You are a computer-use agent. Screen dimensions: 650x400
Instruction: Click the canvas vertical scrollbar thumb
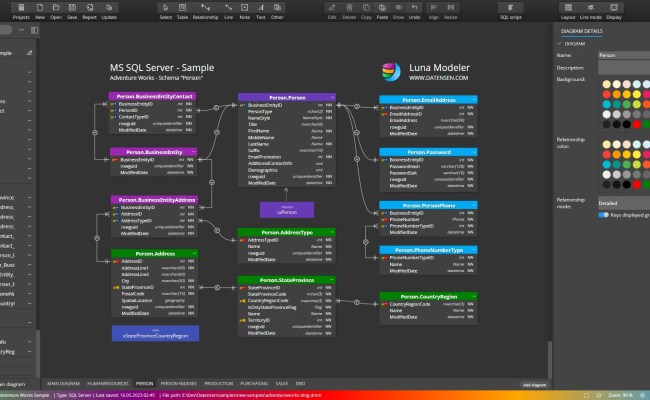click(550, 359)
